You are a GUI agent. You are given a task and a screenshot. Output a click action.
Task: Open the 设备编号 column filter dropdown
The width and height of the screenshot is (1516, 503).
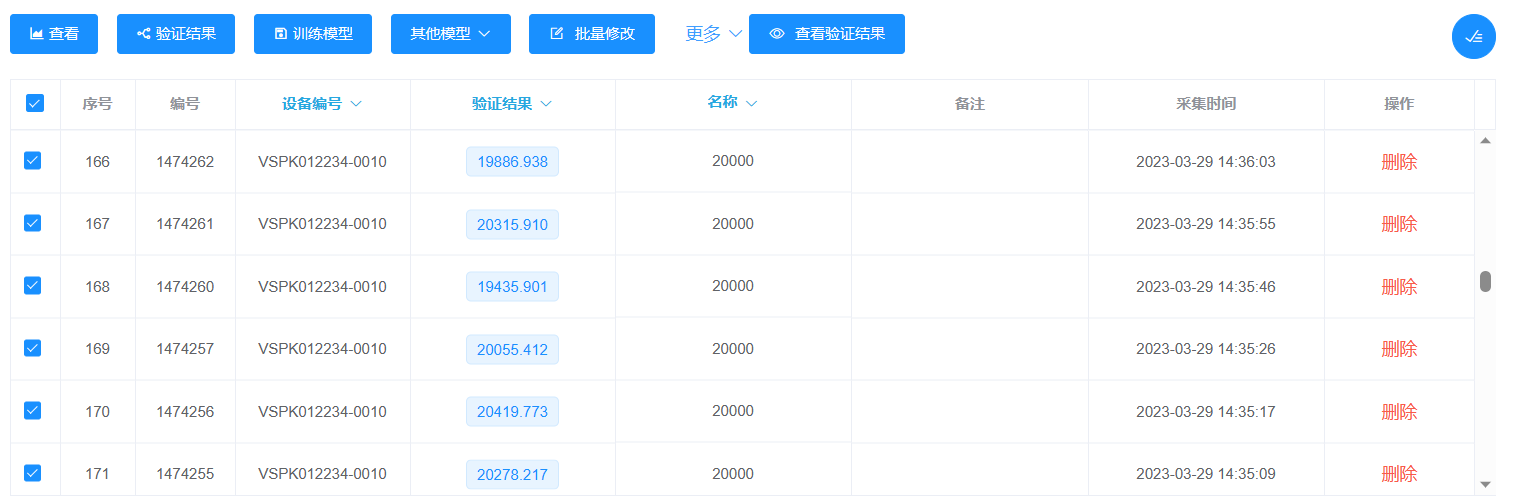pos(321,104)
